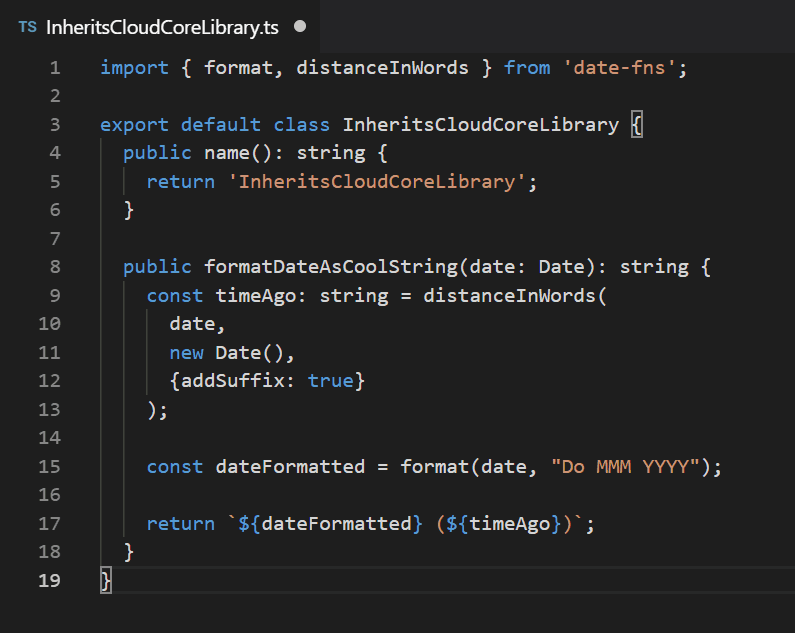The height and width of the screenshot is (633, 795).
Task: Click line number 8 in gutter
Action: (x=55, y=267)
